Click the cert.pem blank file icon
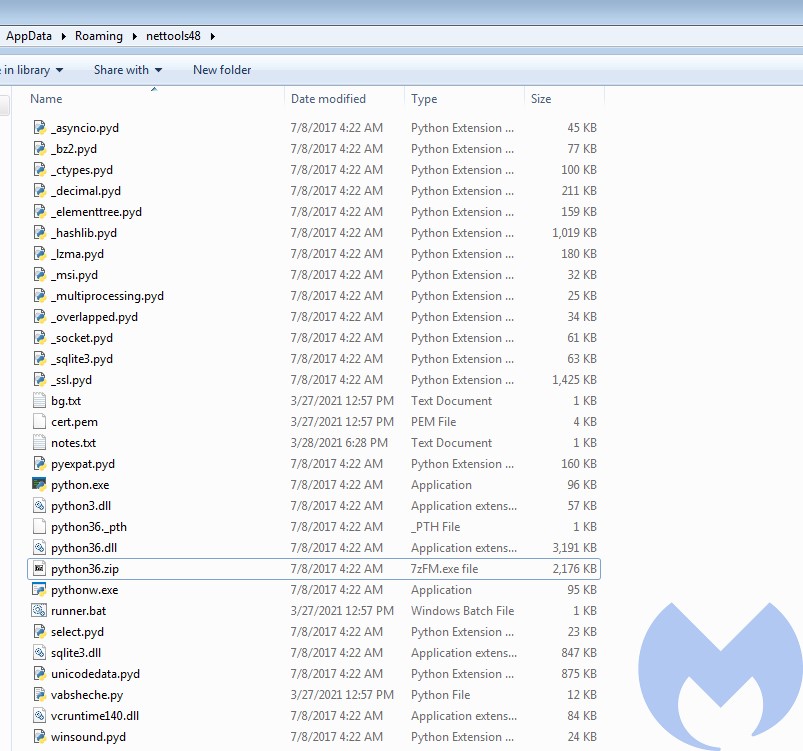The width and height of the screenshot is (803, 751). coord(39,421)
